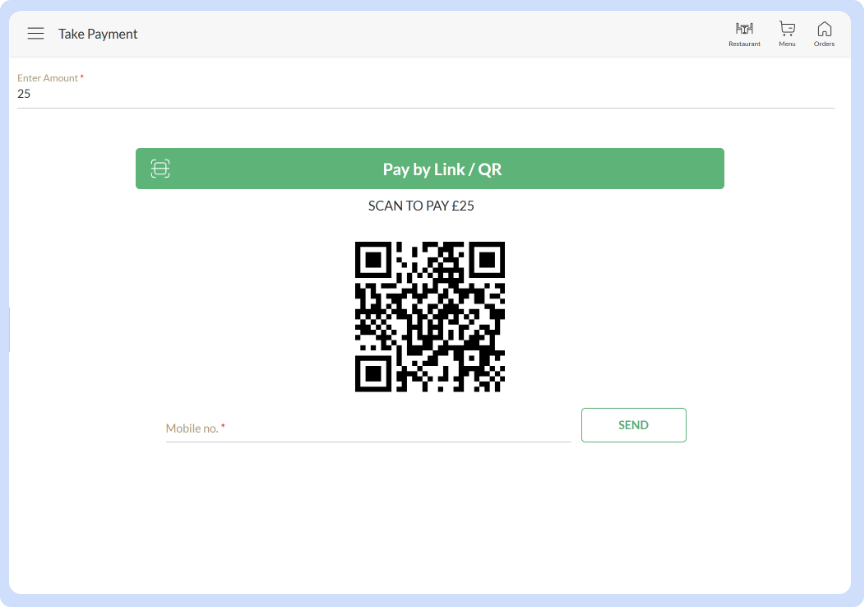Click the Mobile no. placeholder label
The width and height of the screenshot is (864, 607).
tap(195, 429)
